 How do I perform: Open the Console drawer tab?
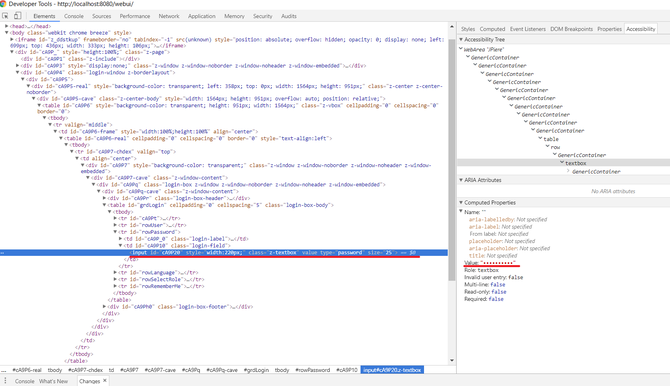click(24, 381)
